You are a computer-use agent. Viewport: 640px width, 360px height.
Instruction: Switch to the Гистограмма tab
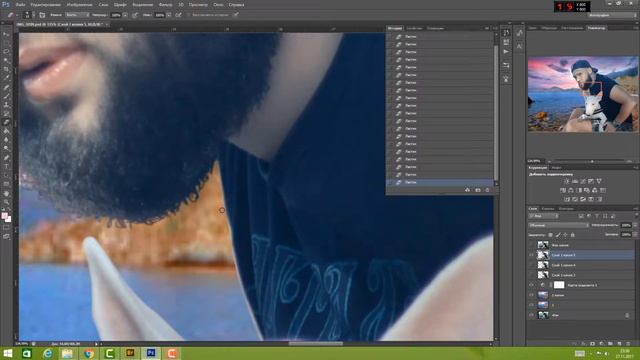[x=572, y=28]
